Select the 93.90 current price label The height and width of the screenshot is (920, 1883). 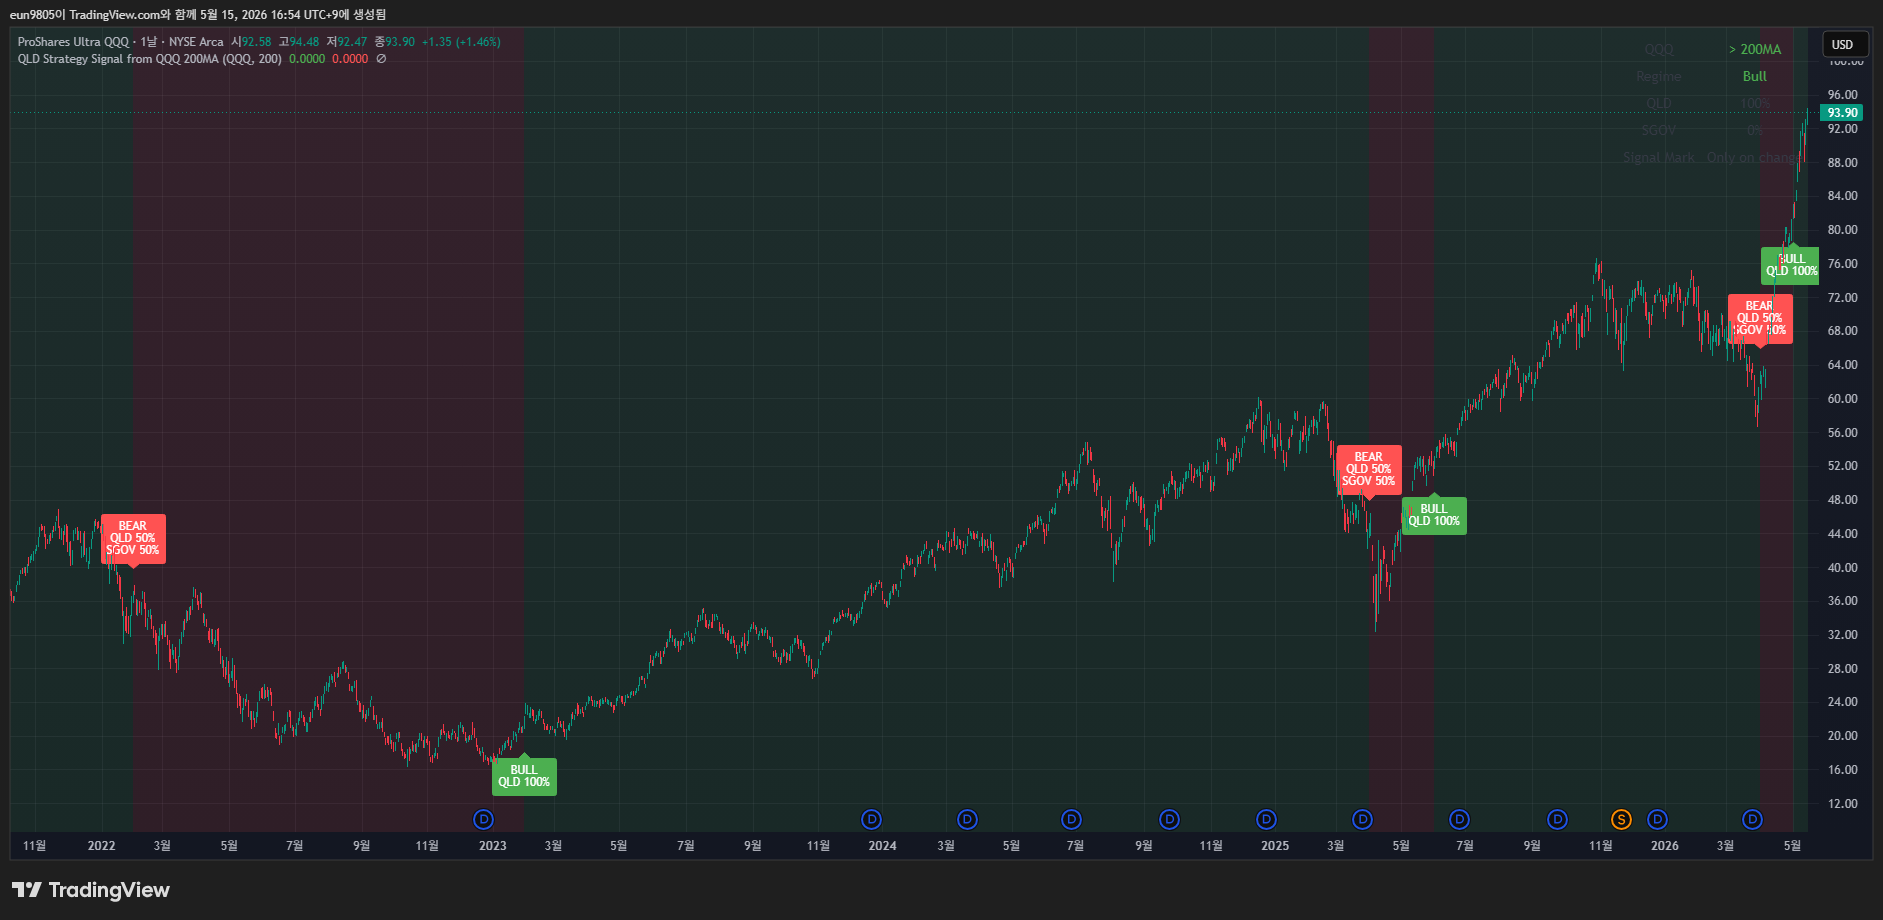(x=1842, y=113)
